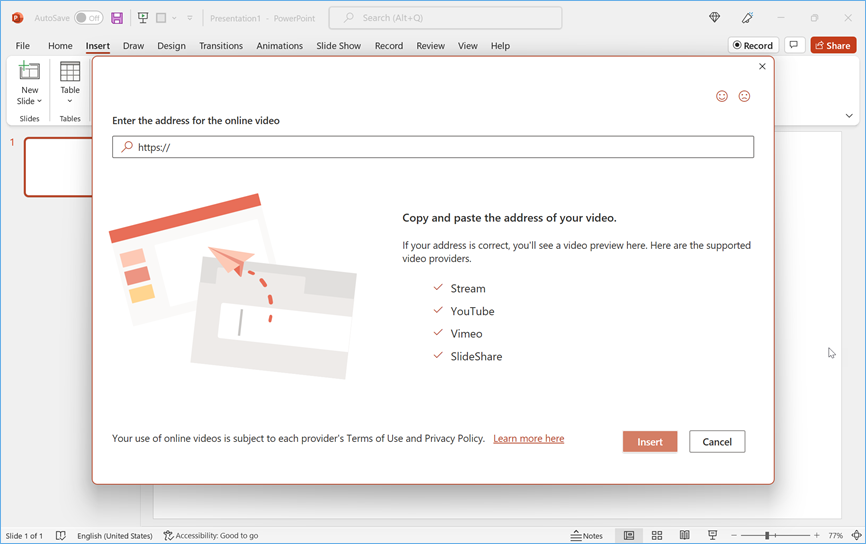
Task: Click the Comments icon near Share
Action: [x=794, y=45]
